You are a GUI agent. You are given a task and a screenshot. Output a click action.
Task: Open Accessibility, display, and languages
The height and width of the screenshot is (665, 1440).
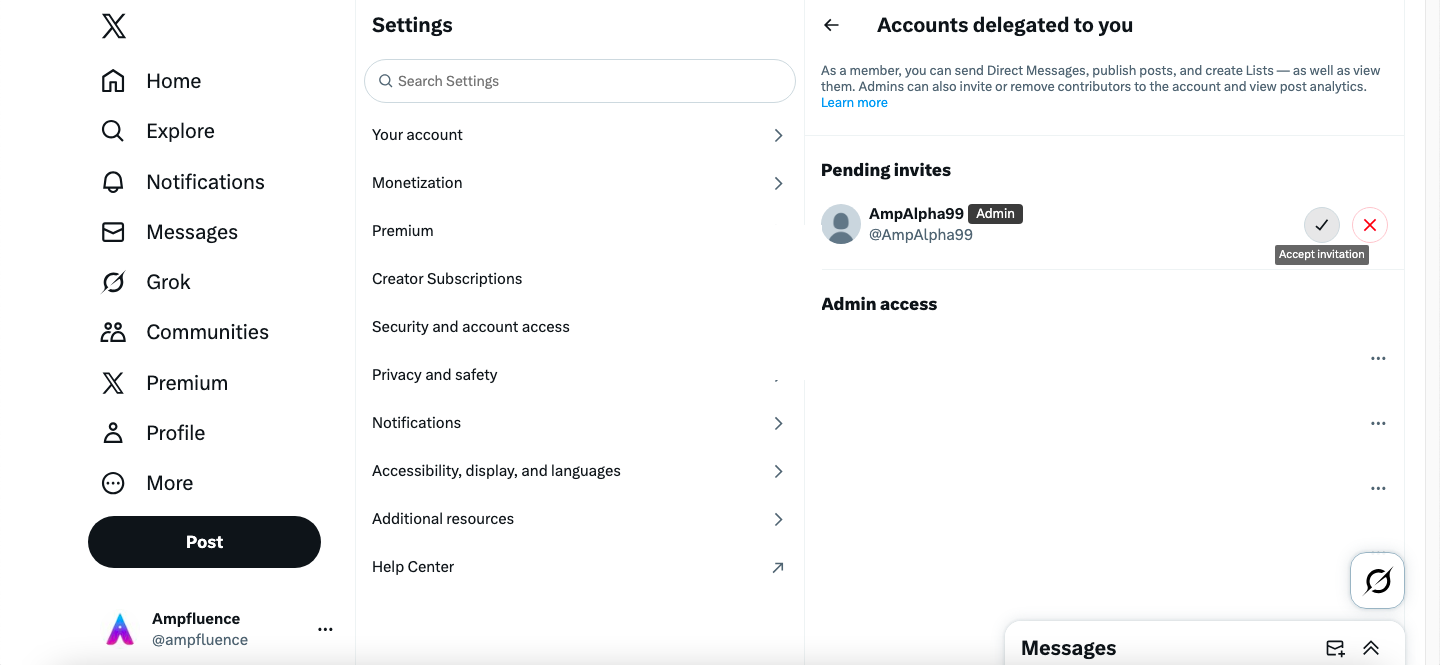click(578, 471)
